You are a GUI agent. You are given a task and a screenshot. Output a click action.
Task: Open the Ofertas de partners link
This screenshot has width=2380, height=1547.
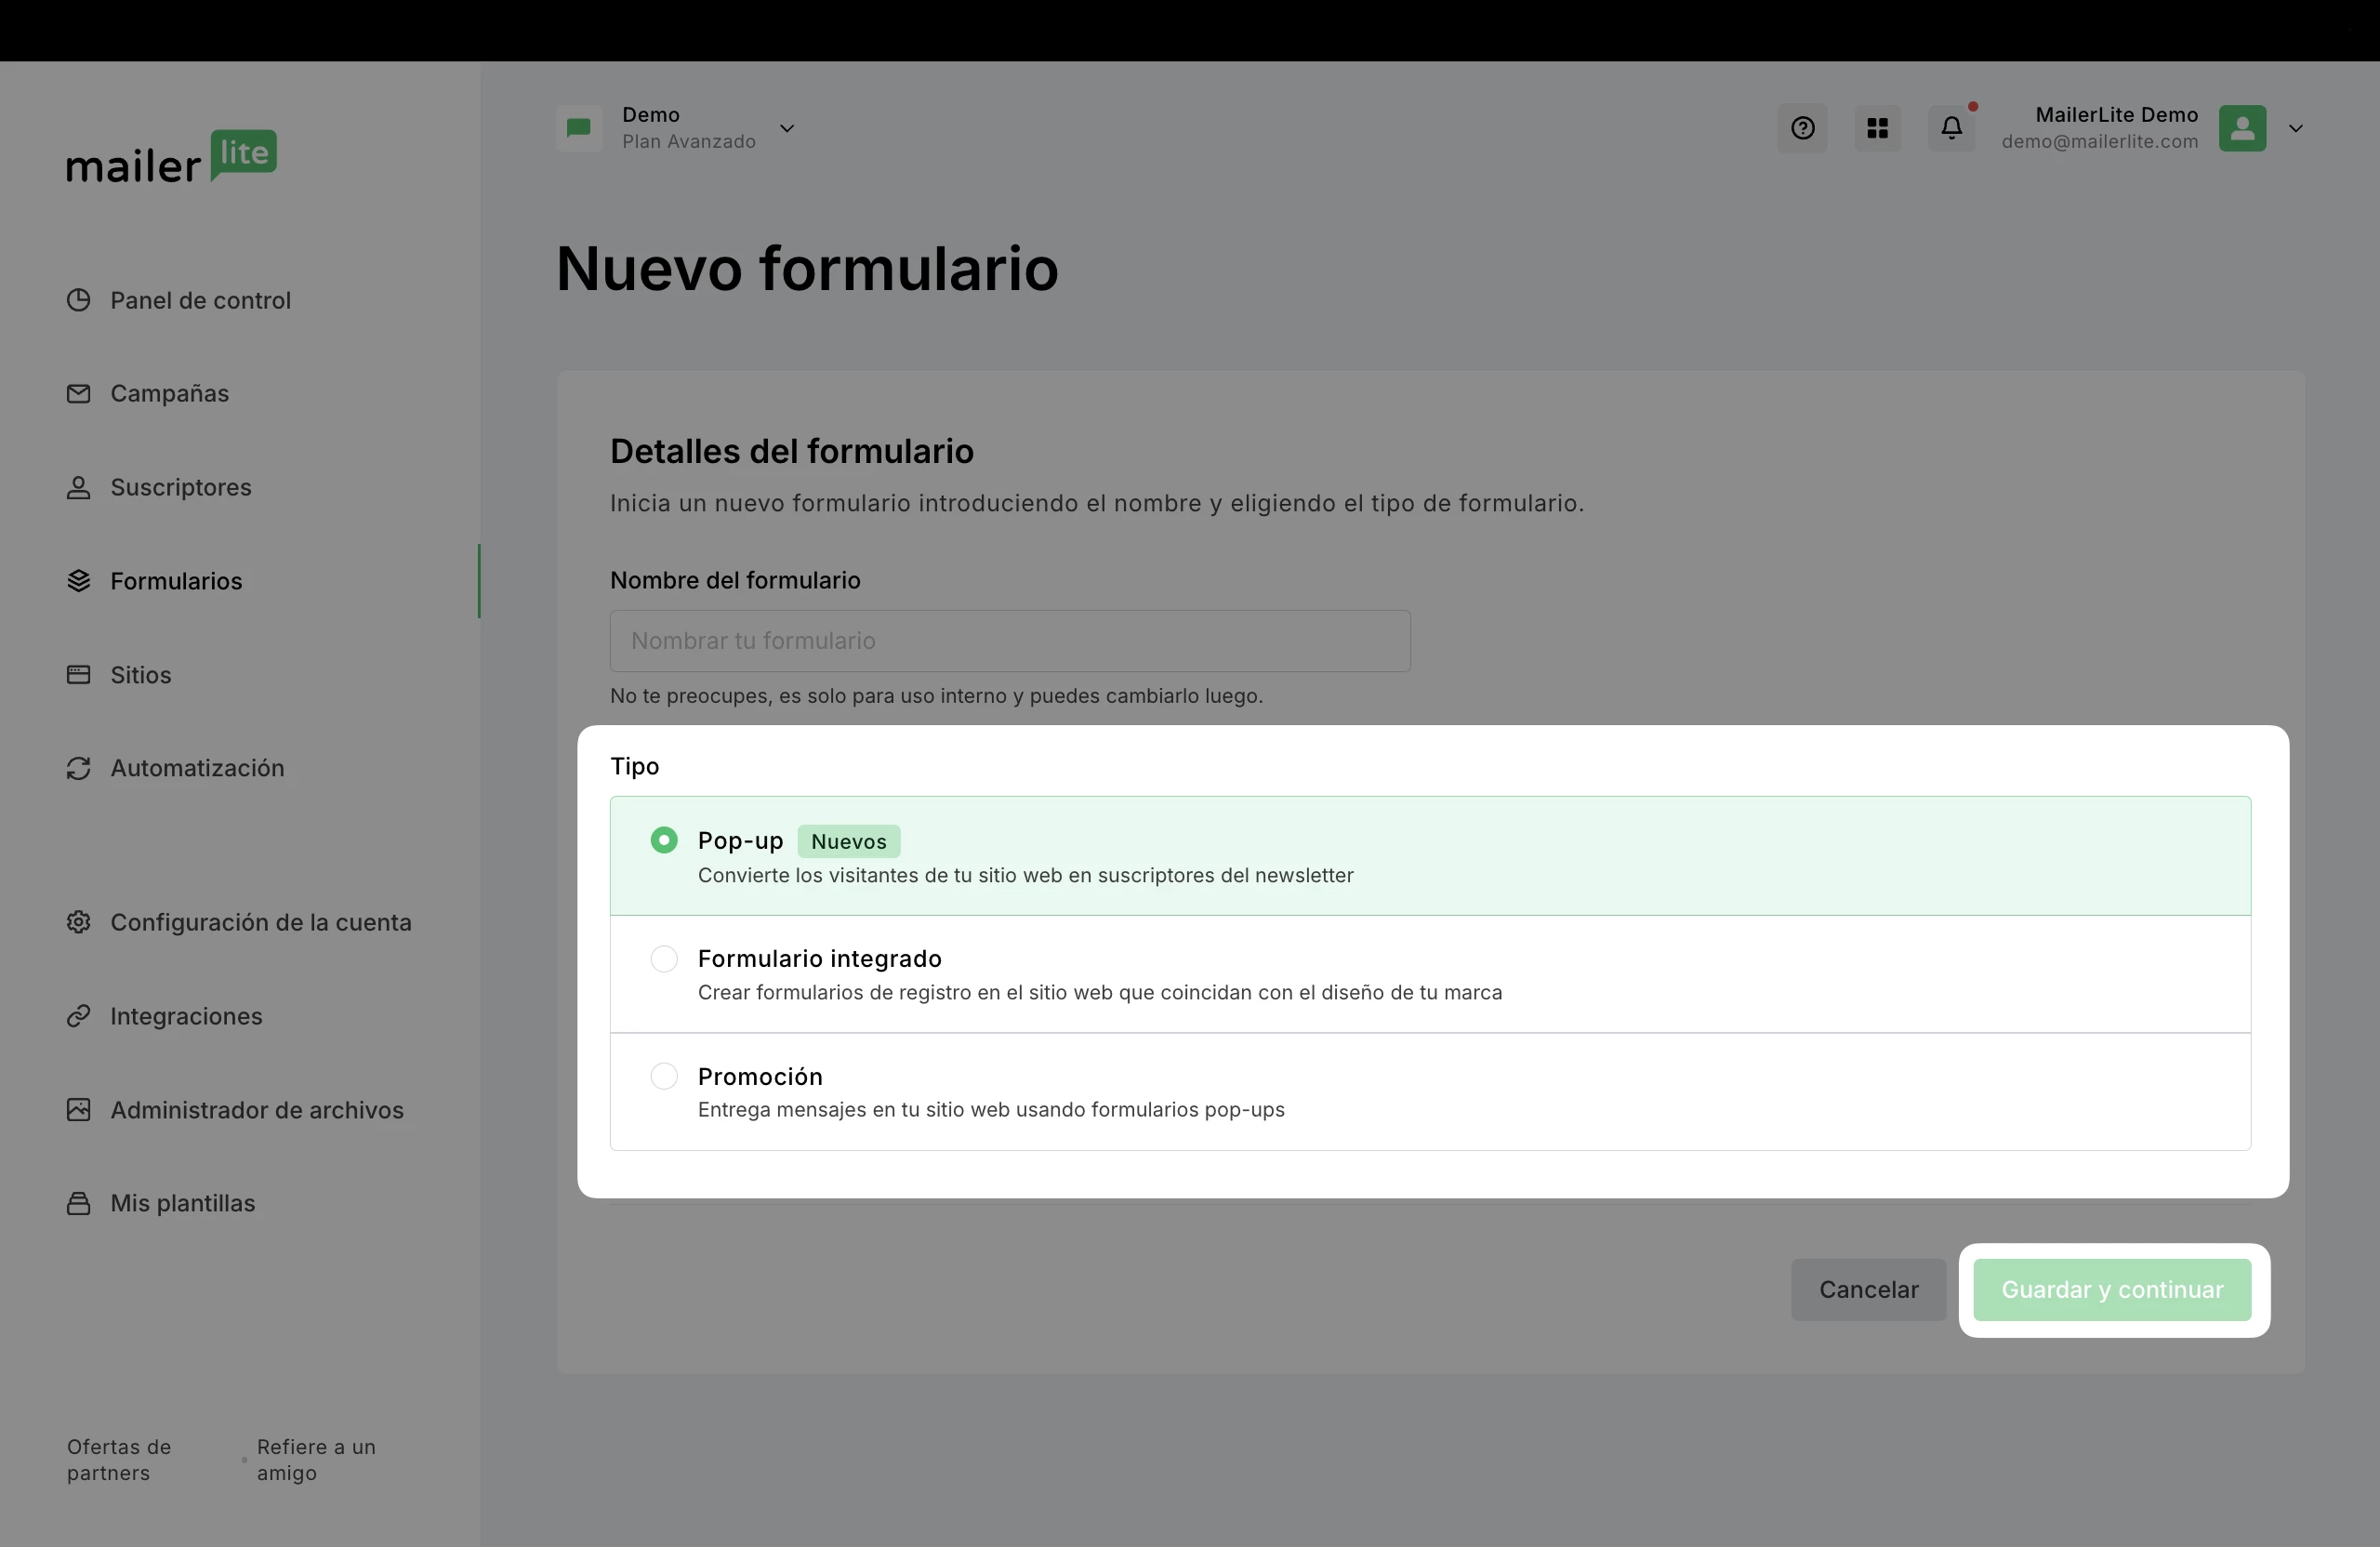pyautogui.click(x=119, y=1460)
